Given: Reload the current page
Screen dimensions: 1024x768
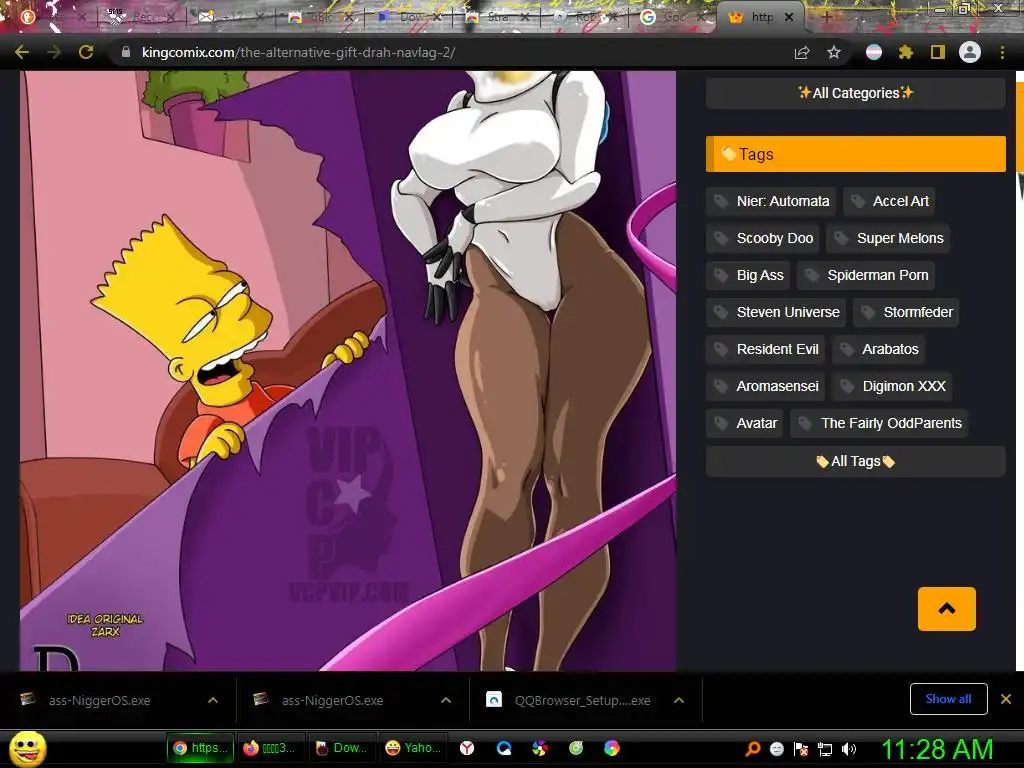Looking at the screenshot, I should [86, 52].
